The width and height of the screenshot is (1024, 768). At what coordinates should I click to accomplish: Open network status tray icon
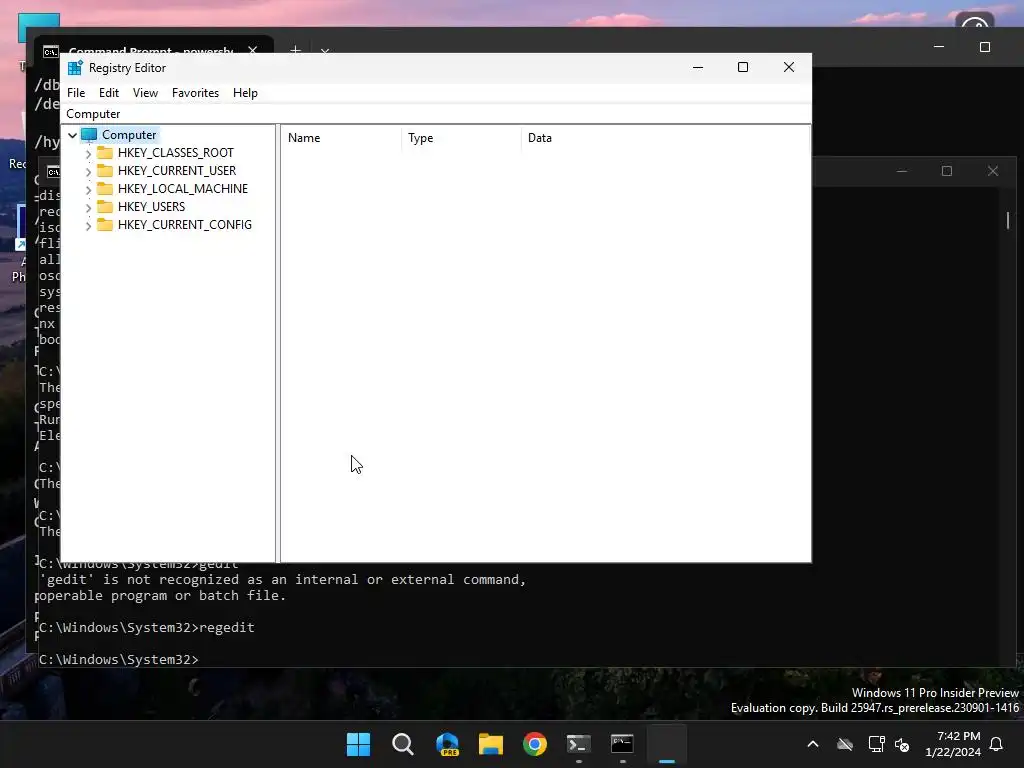pyautogui.click(x=876, y=744)
